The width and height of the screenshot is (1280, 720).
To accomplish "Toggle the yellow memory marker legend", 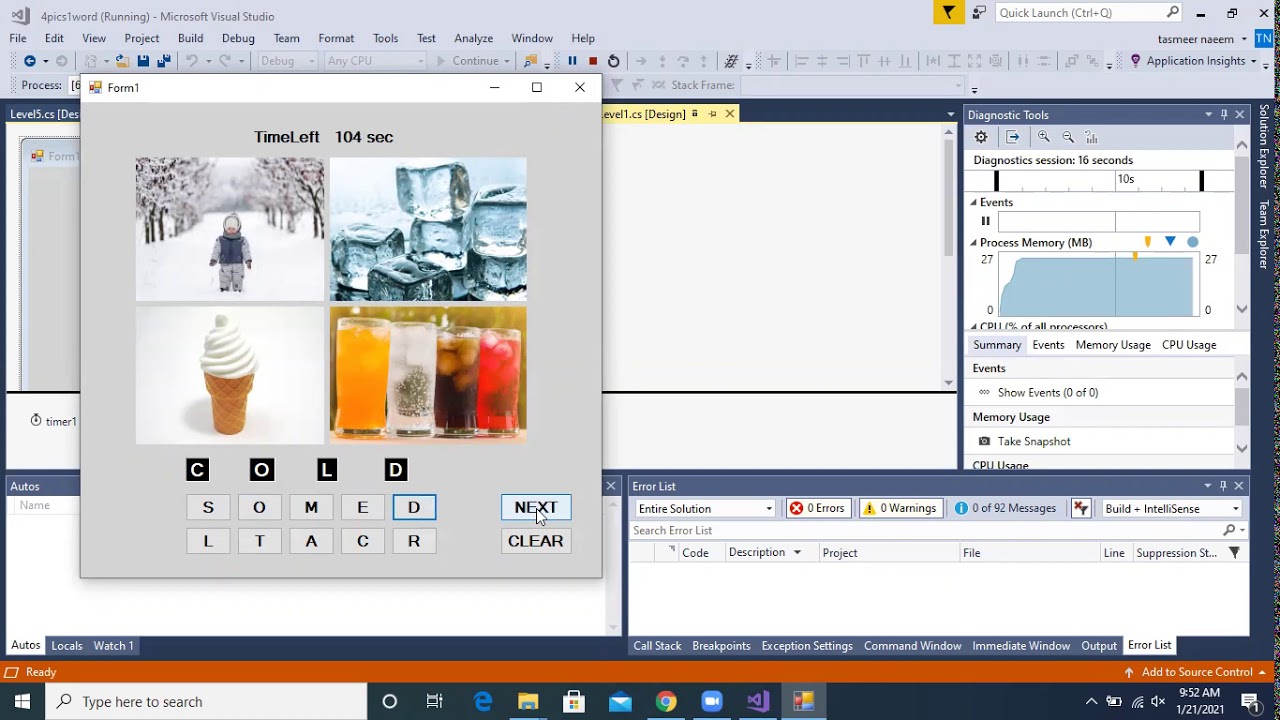I will (x=1147, y=242).
